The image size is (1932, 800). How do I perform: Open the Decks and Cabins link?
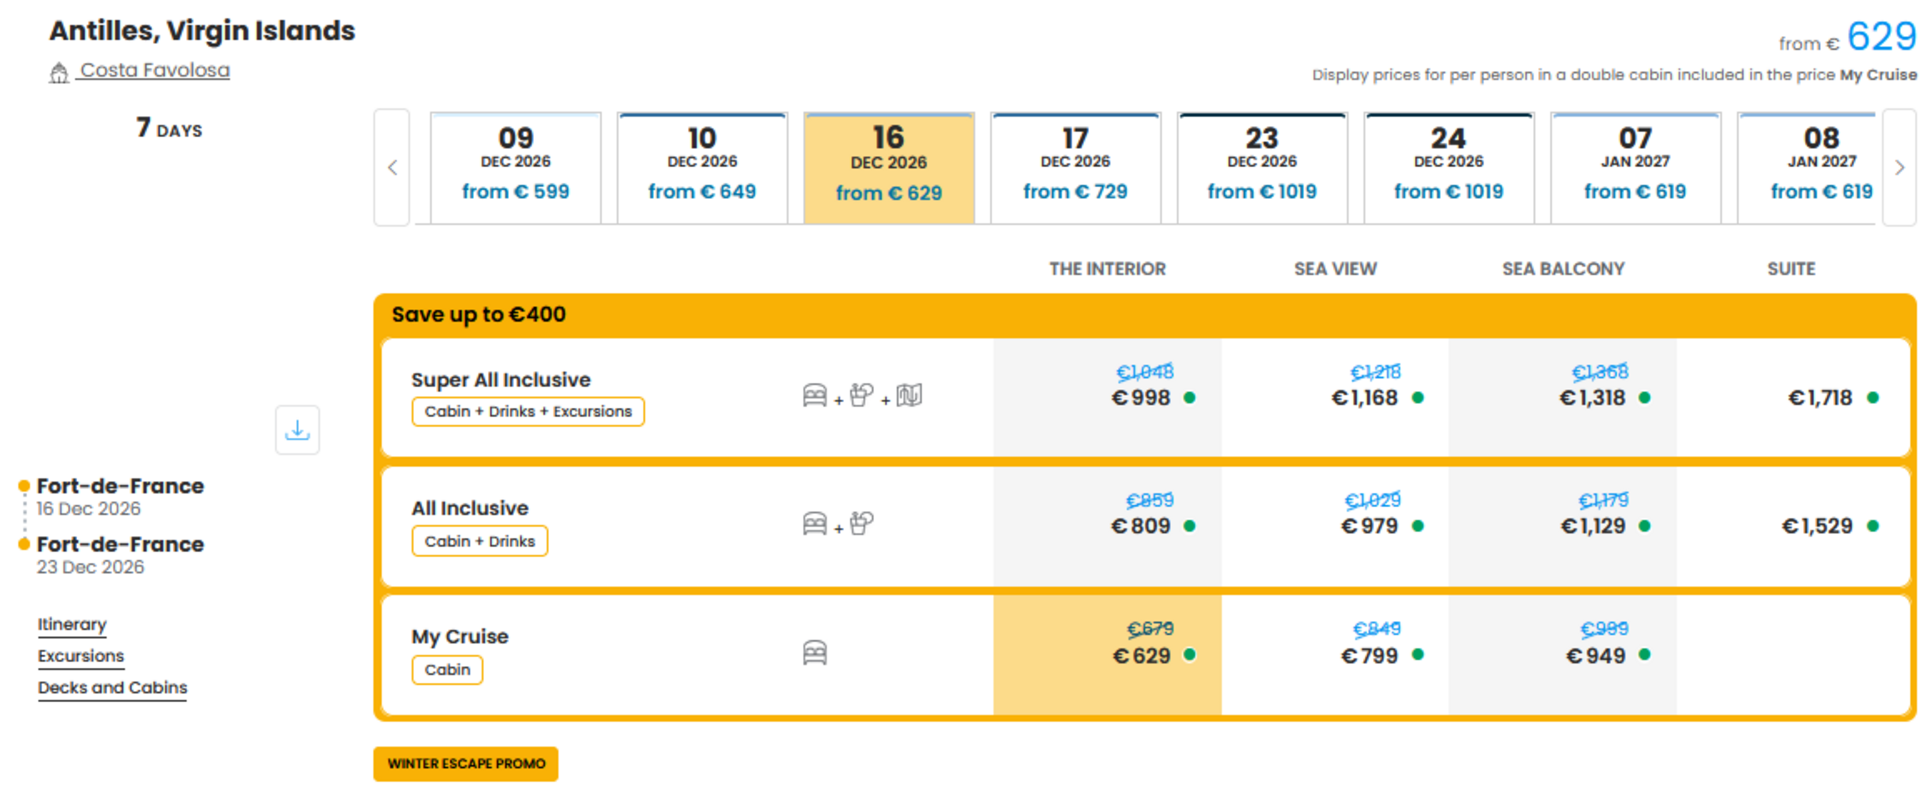pos(112,688)
